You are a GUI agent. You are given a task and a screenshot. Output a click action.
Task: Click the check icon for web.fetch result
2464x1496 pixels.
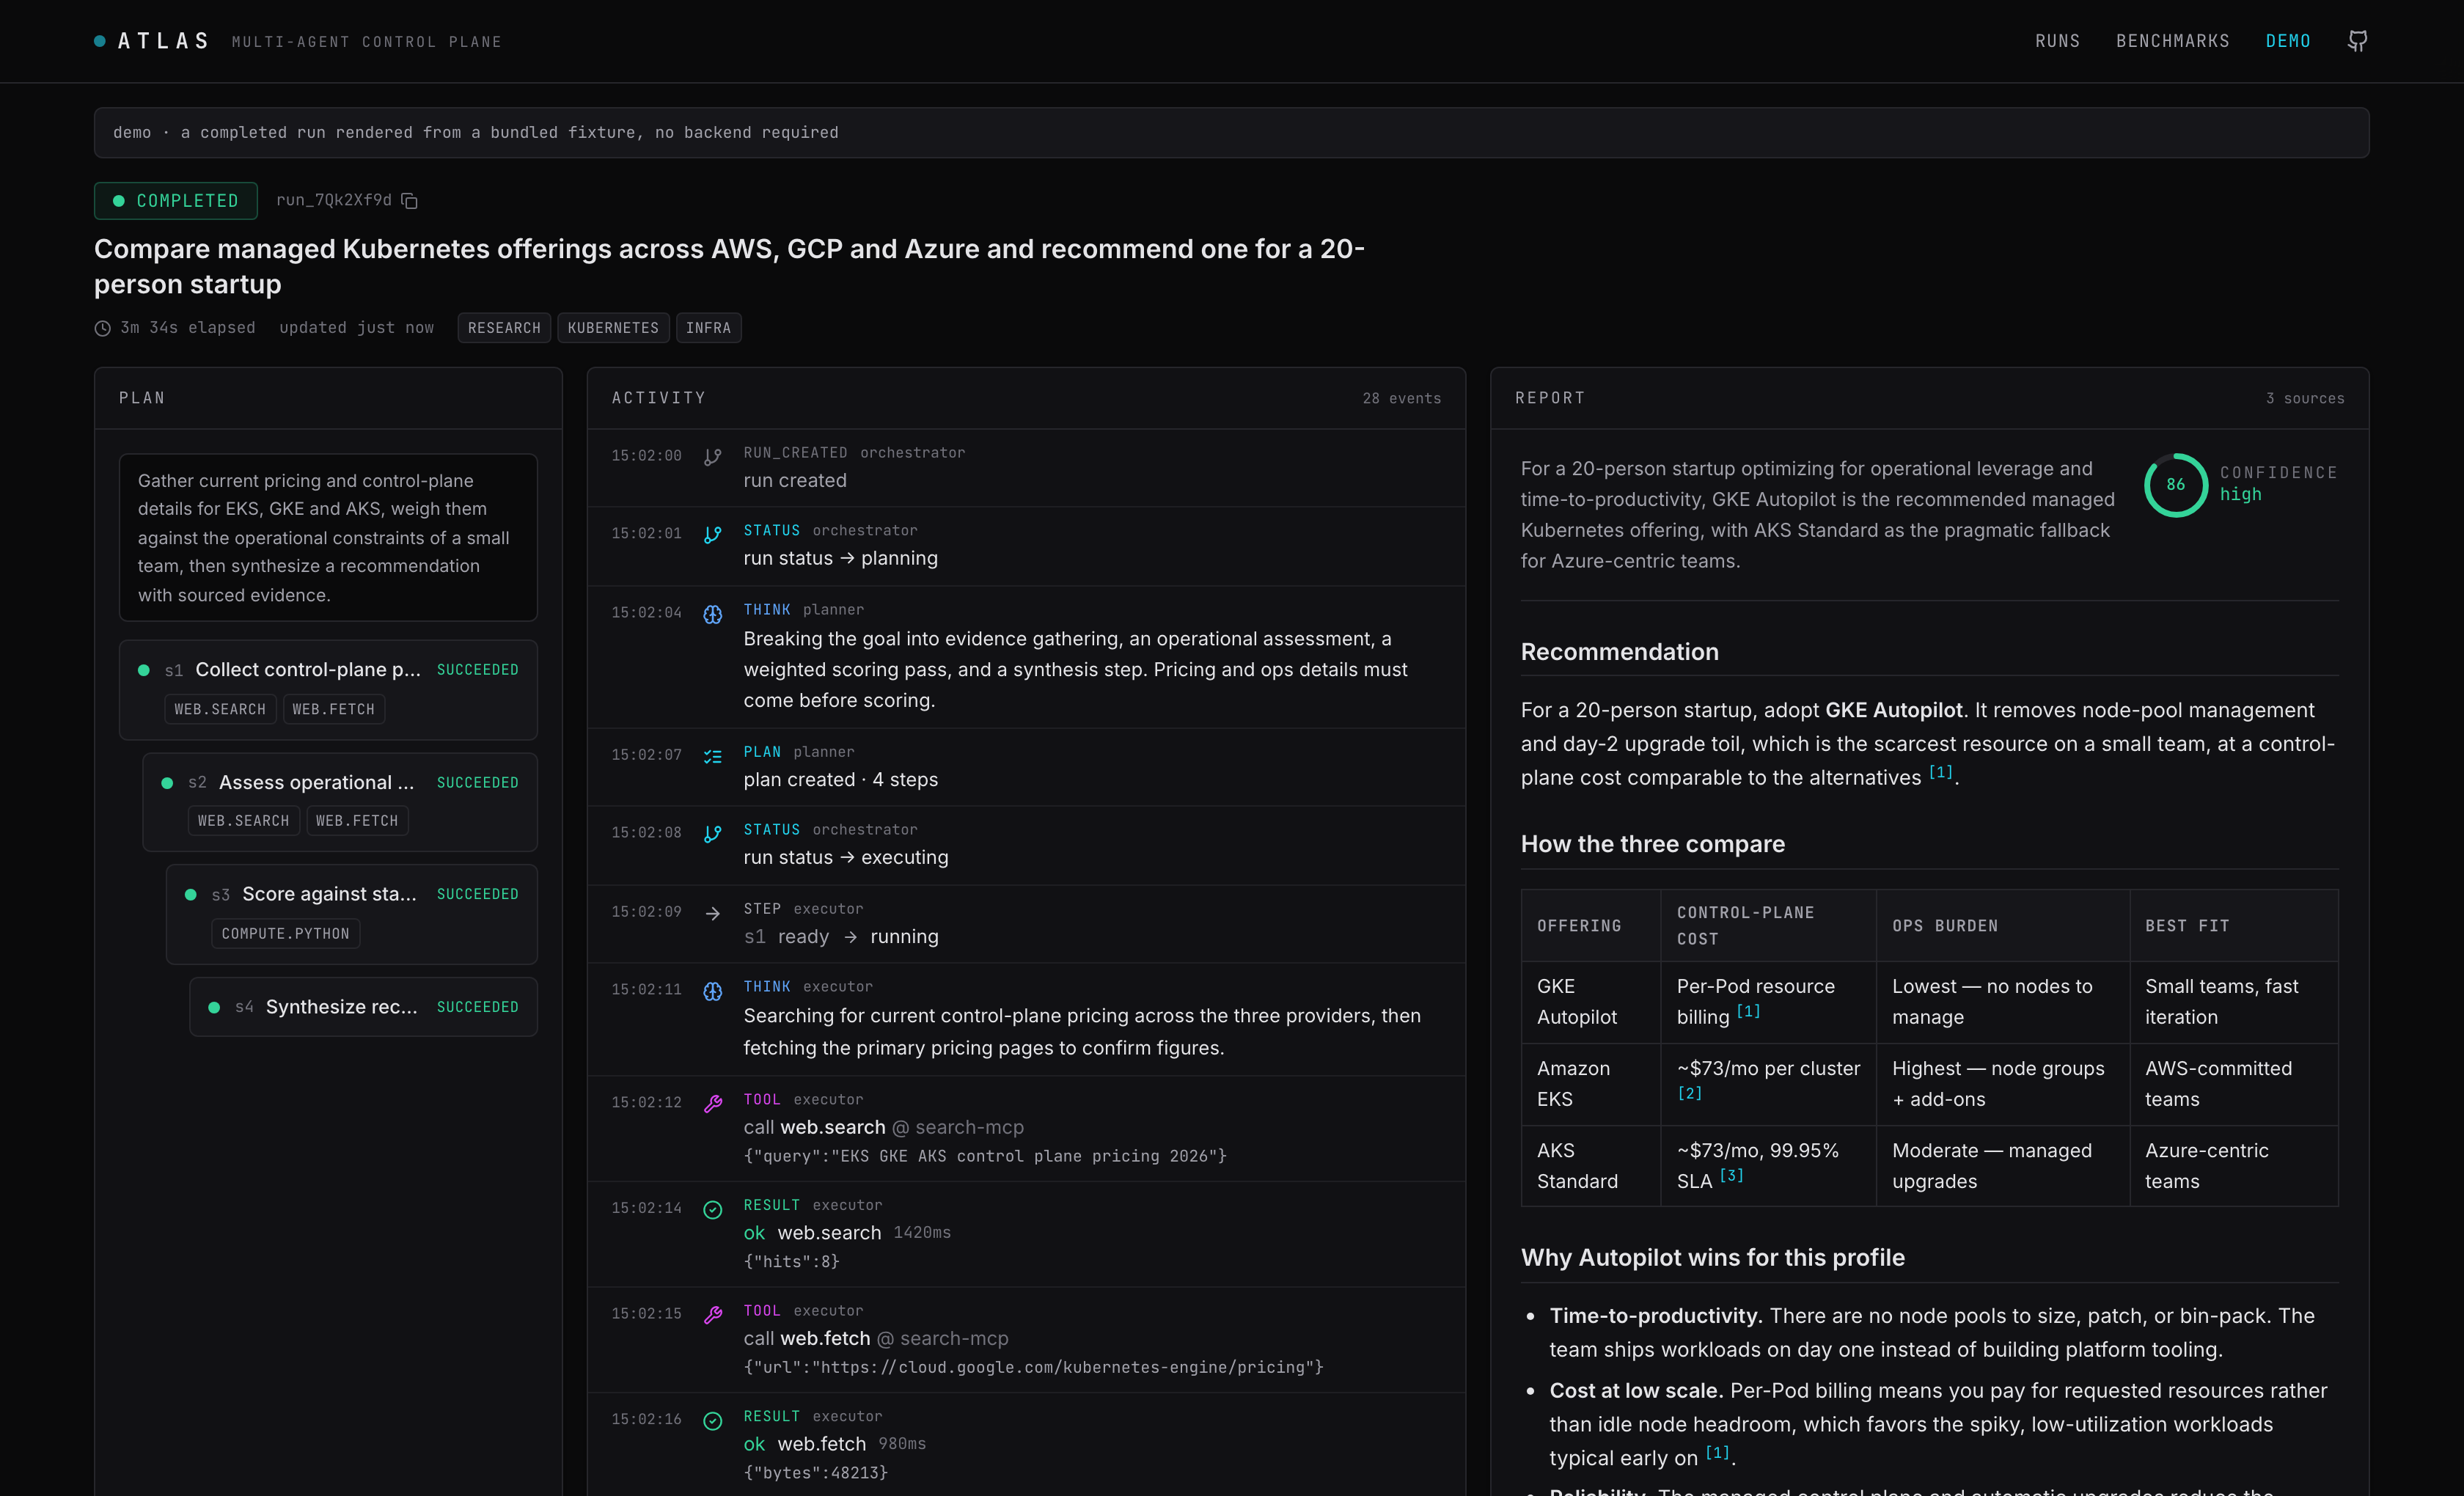click(x=712, y=1421)
